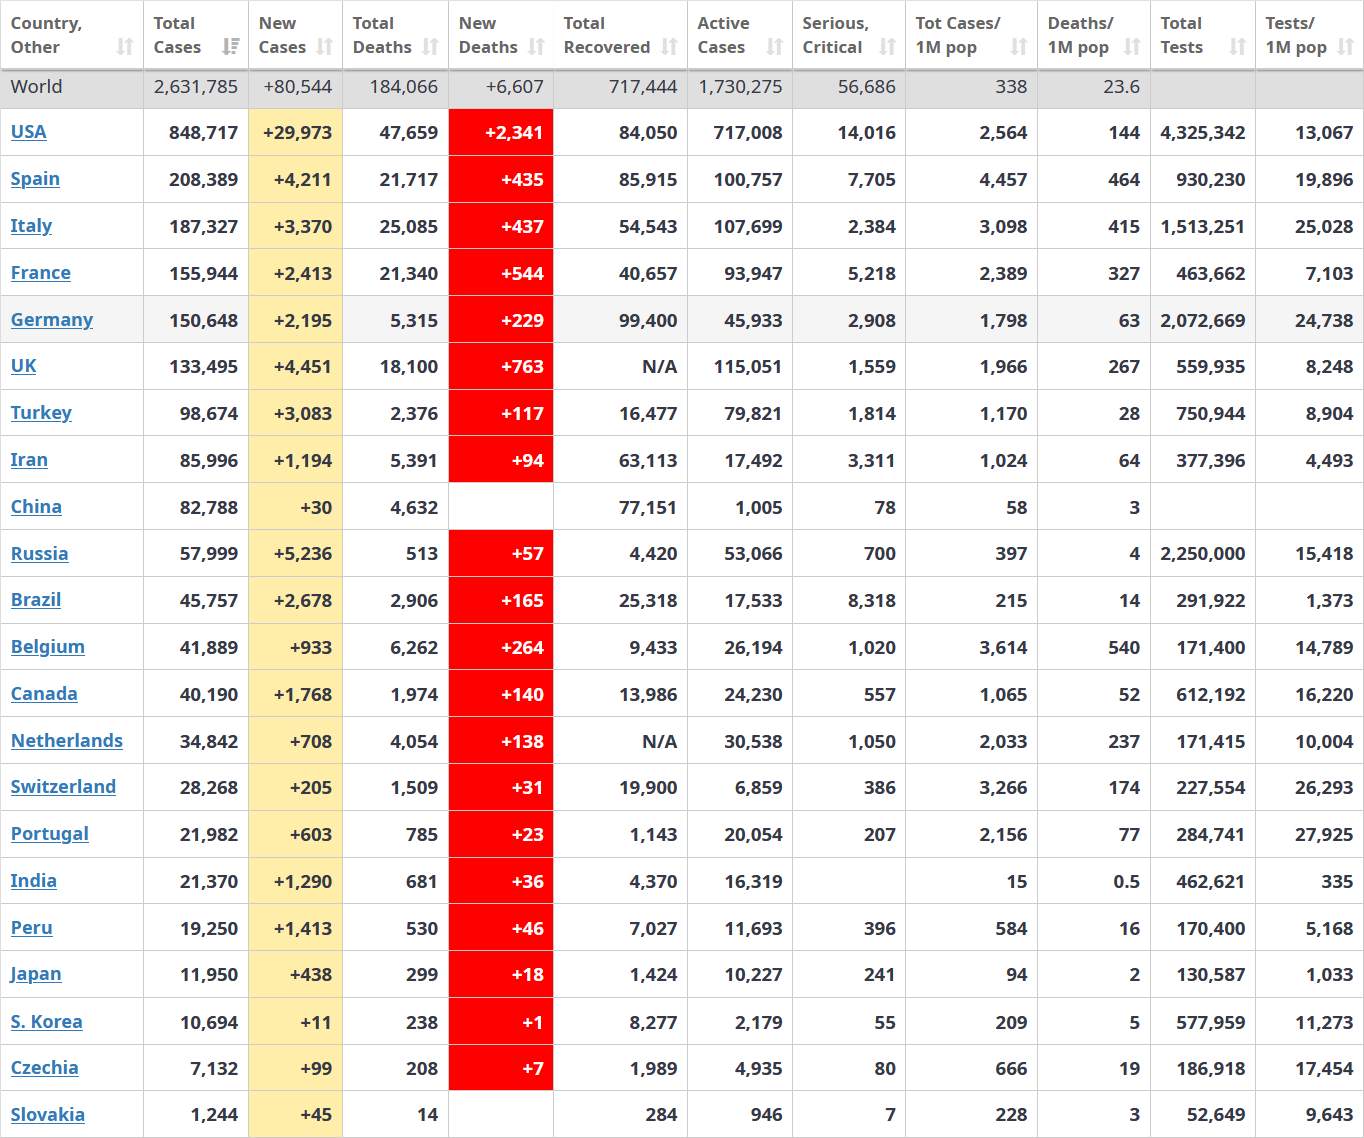Click Serious, Critical sort arrows

[887, 47]
